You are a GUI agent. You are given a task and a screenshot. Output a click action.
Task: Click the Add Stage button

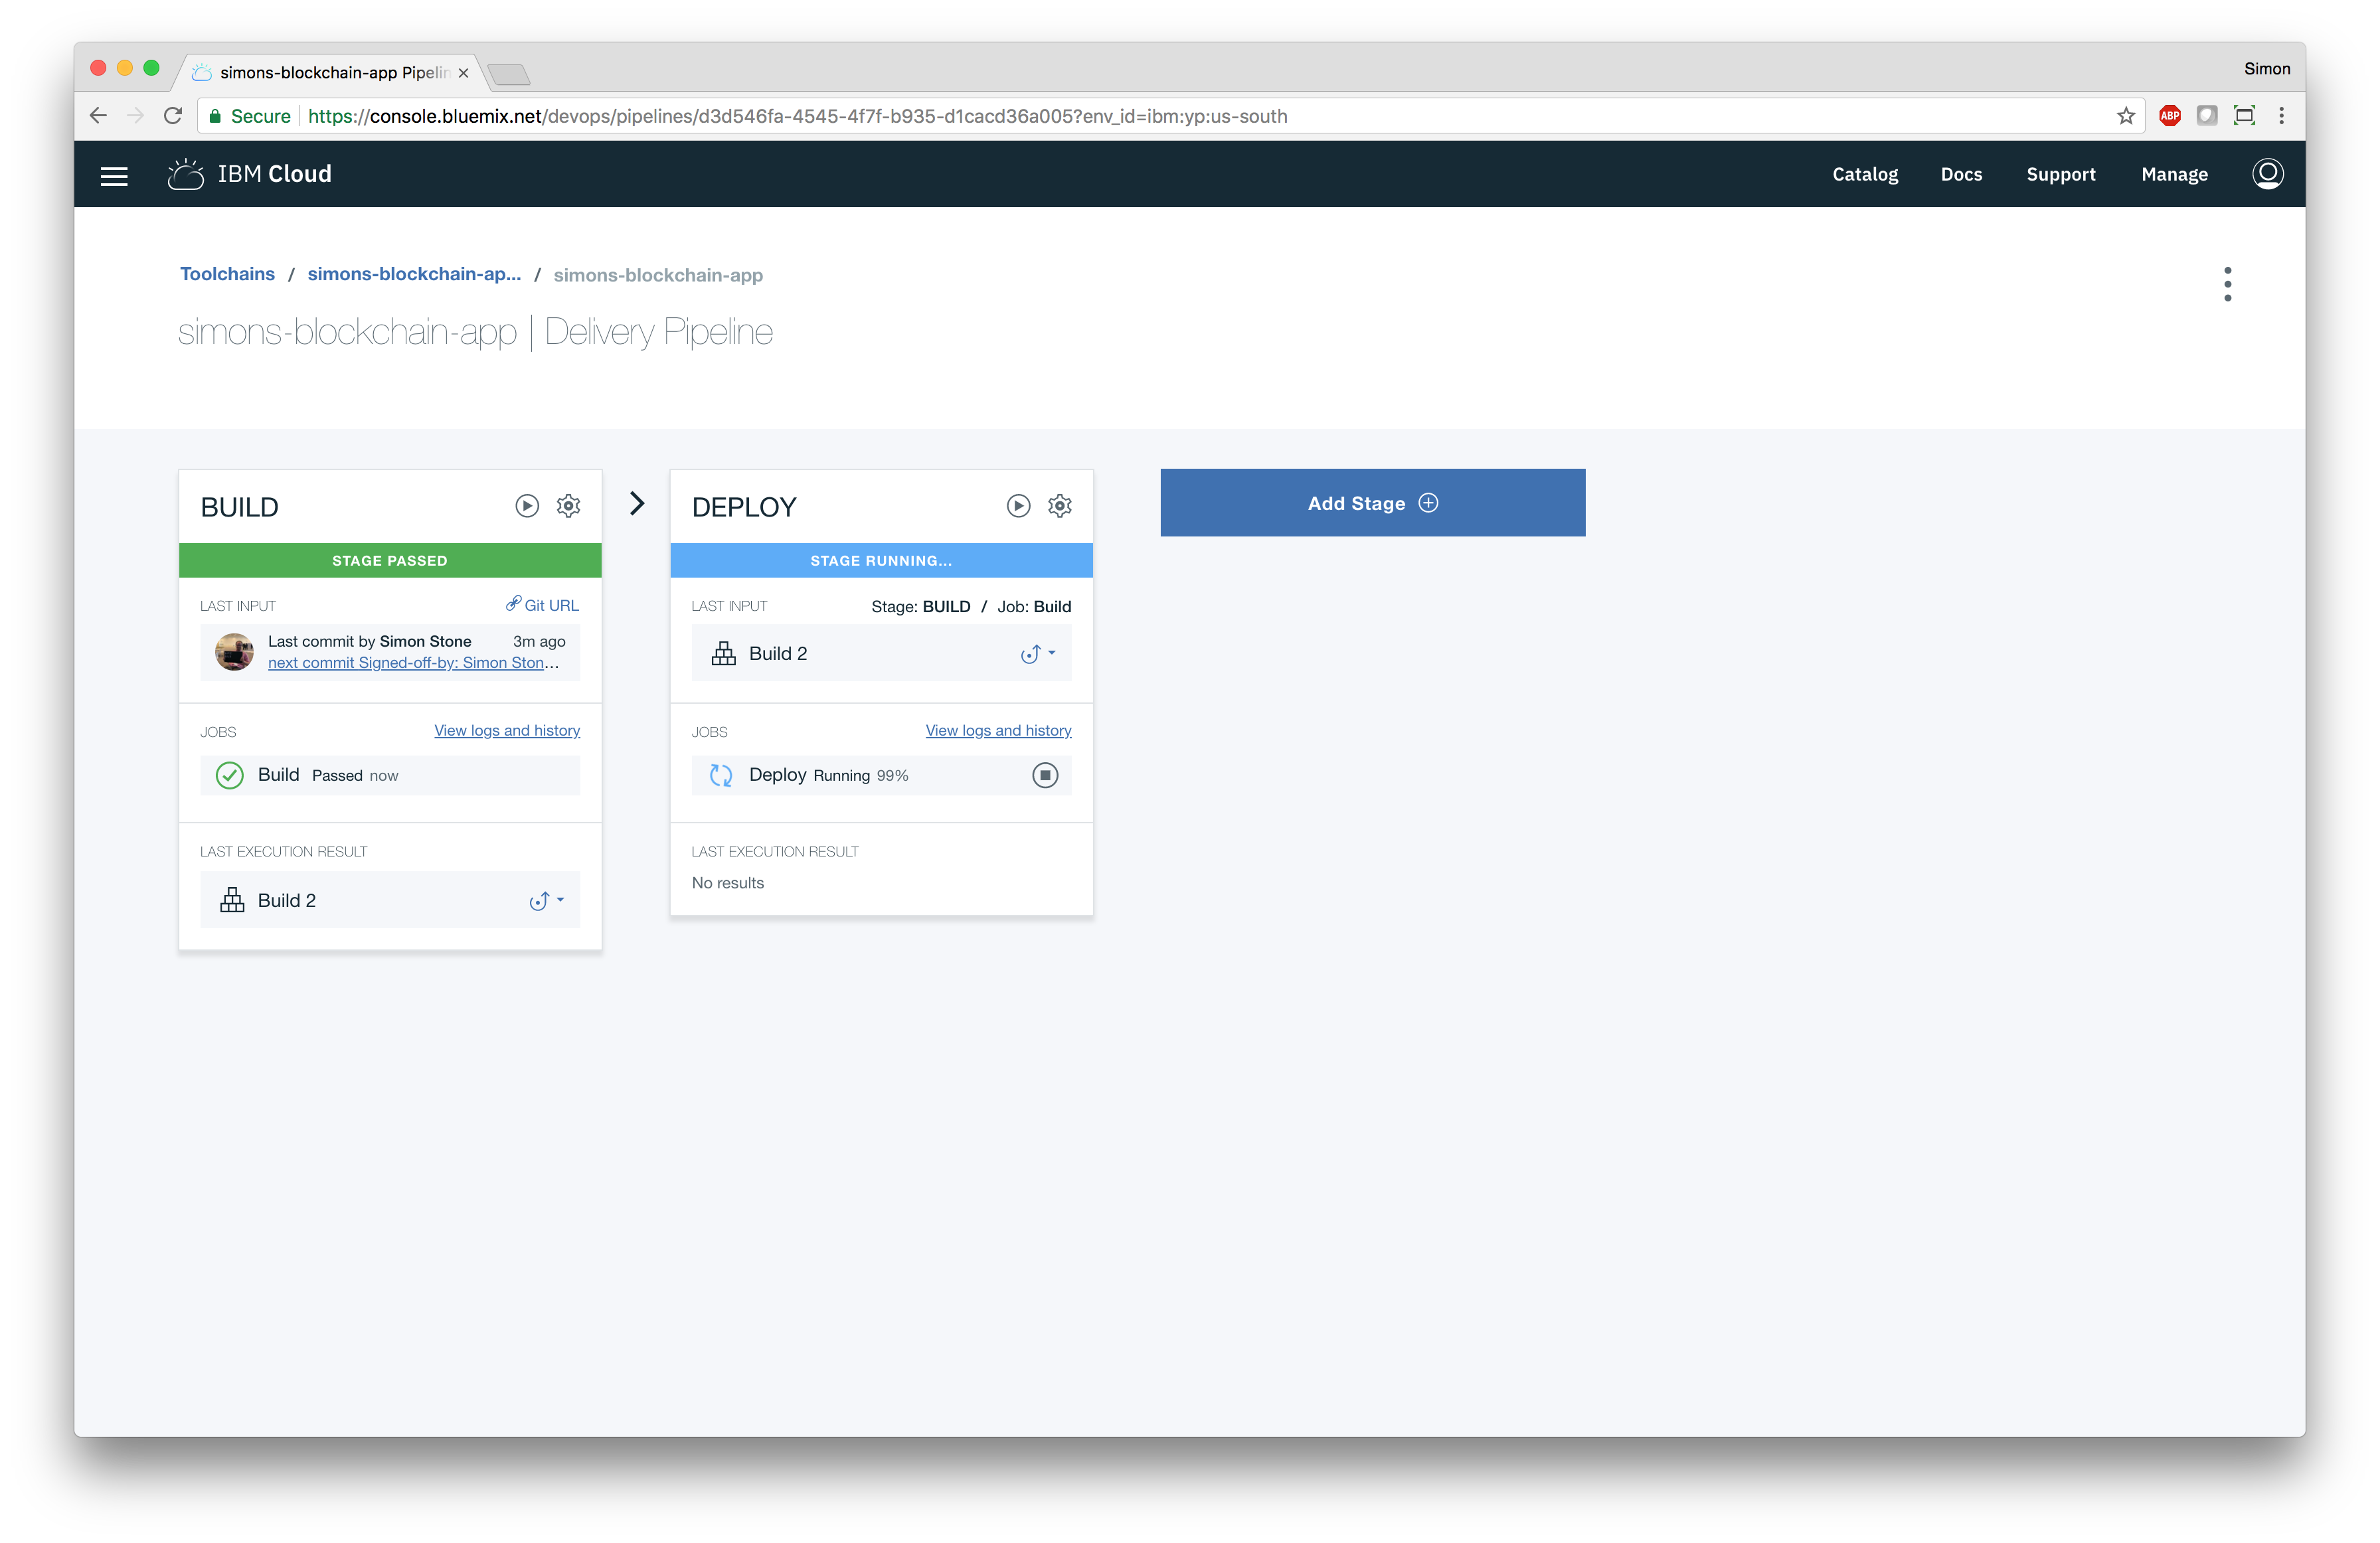[x=1372, y=503]
